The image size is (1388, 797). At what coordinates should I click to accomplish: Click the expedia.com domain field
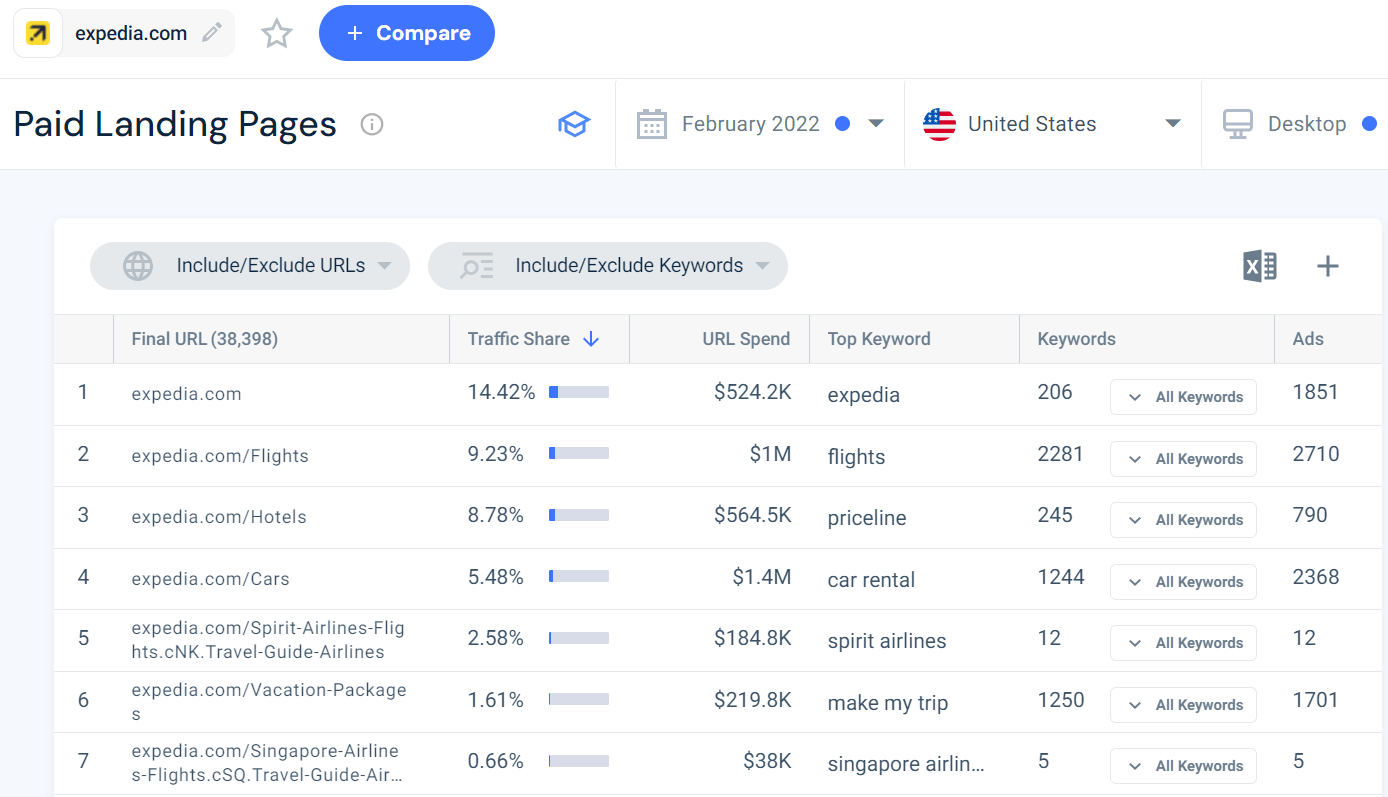pos(131,32)
